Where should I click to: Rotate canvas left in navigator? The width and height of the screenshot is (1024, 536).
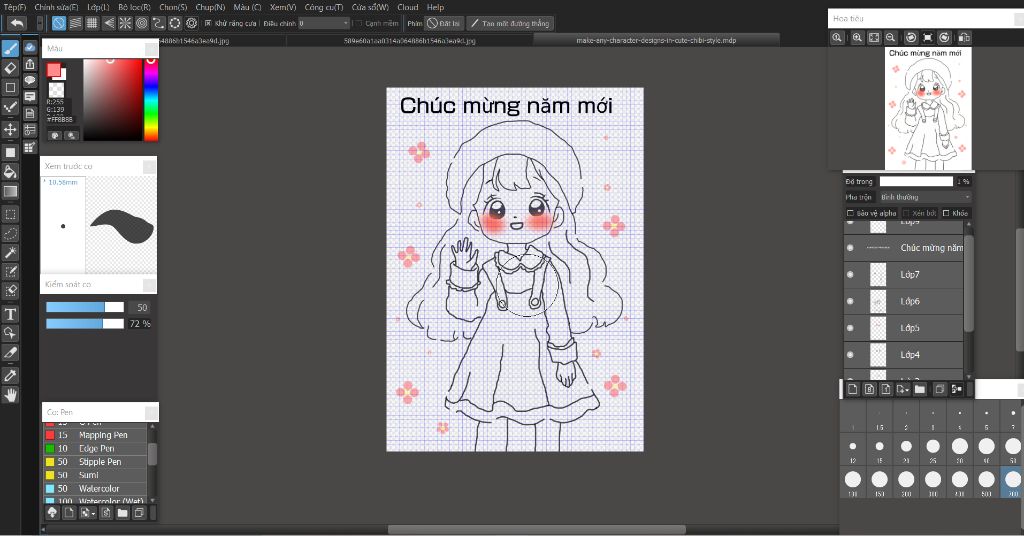coord(911,38)
